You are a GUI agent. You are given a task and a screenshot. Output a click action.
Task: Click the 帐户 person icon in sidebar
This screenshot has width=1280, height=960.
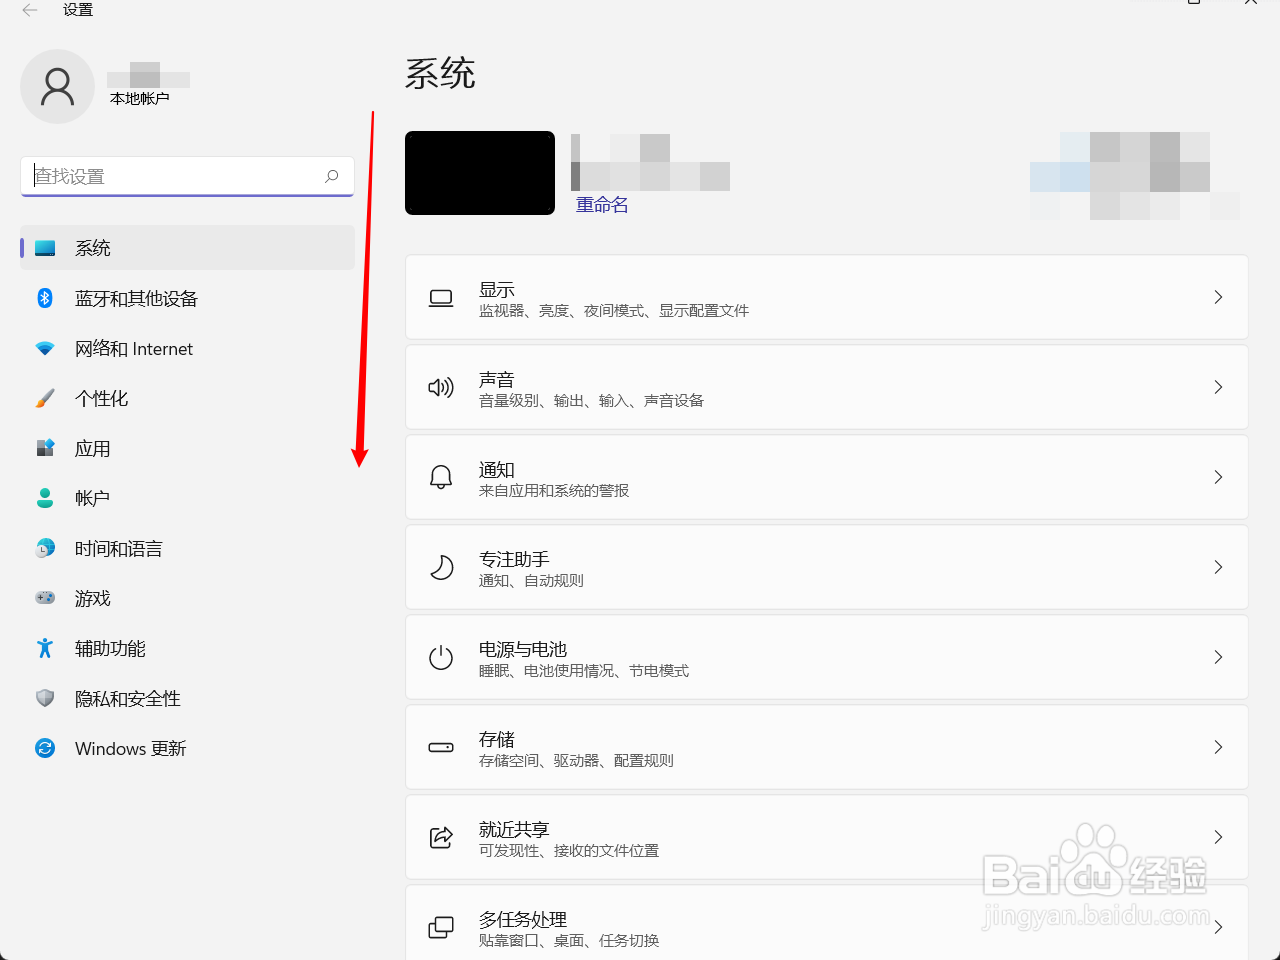45,498
